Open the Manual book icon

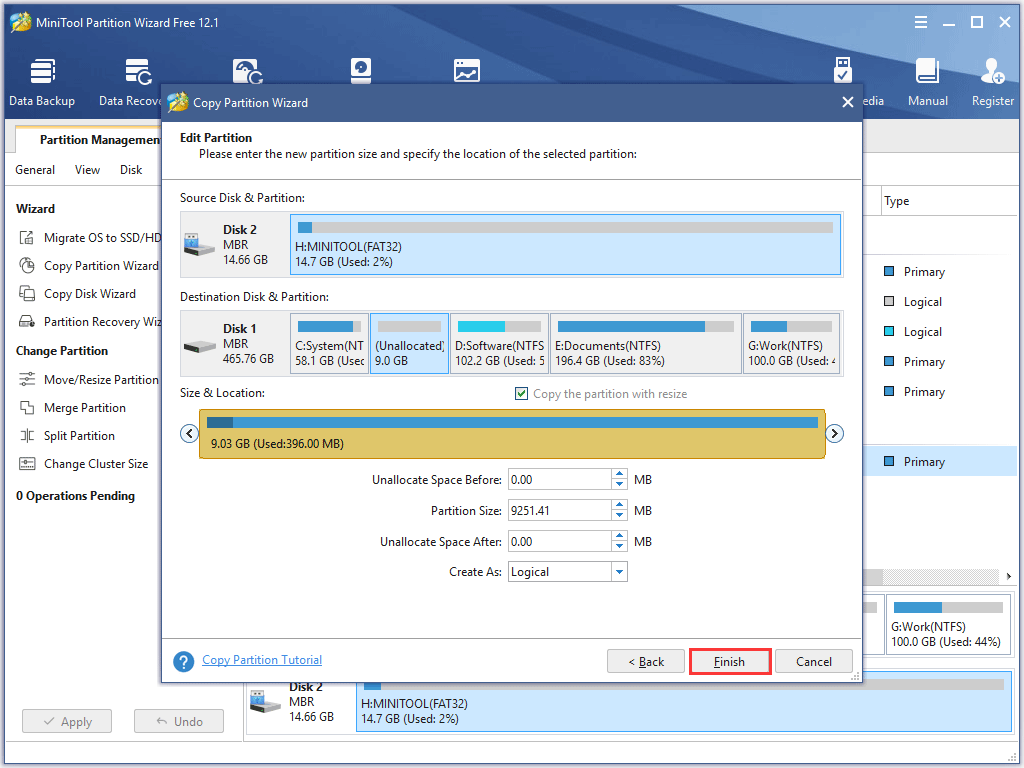pos(927,71)
